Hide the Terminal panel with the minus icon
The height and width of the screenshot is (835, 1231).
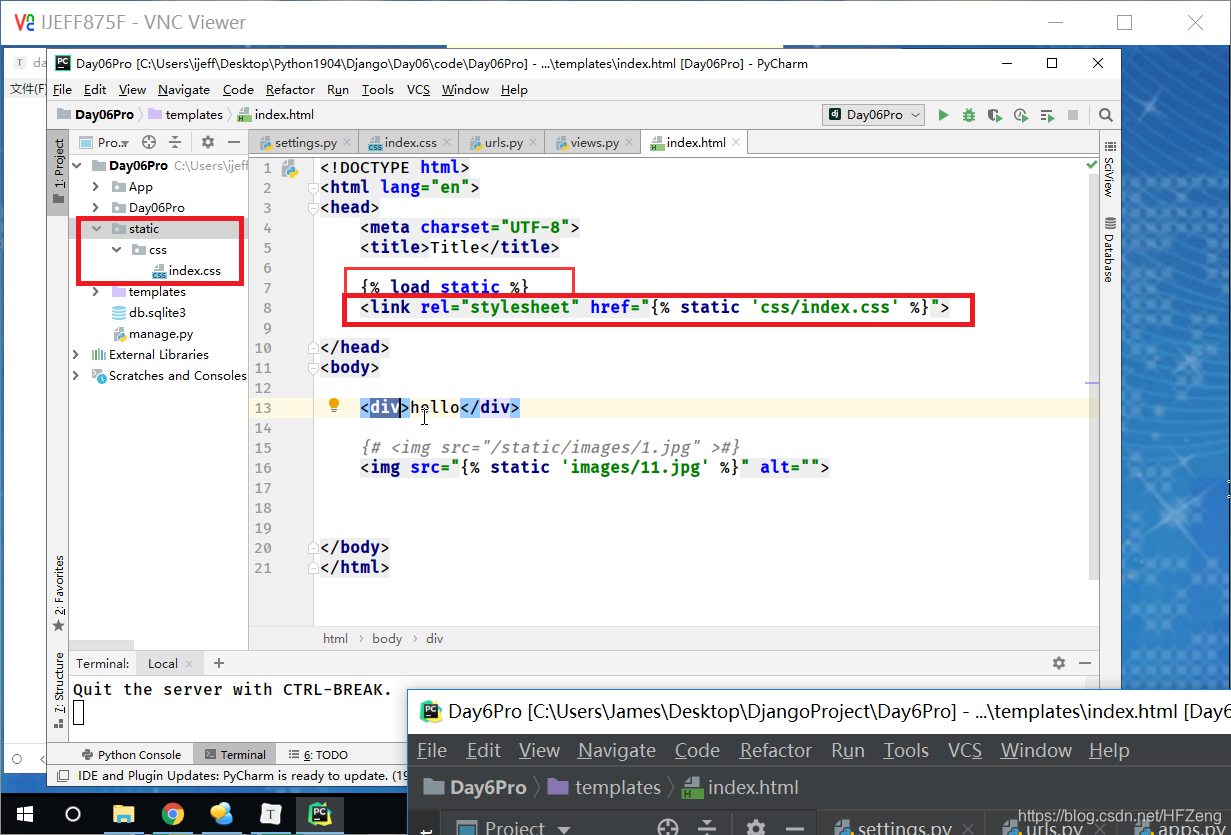click(1085, 663)
